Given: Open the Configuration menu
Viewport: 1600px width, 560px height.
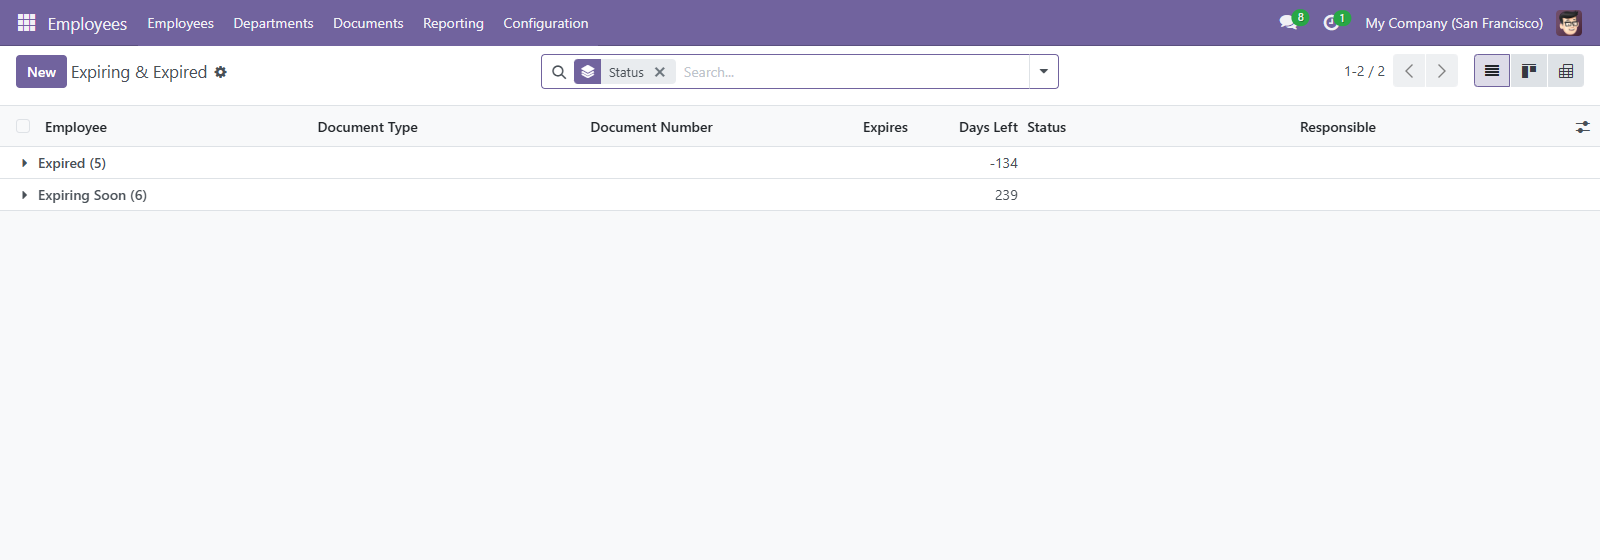Looking at the screenshot, I should [545, 23].
